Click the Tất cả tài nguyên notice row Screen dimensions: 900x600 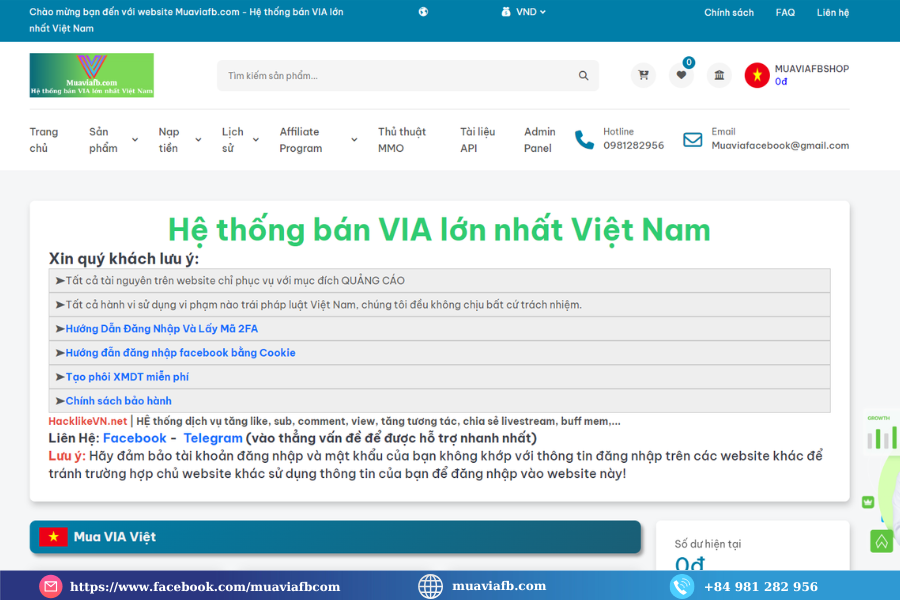[x=440, y=281]
